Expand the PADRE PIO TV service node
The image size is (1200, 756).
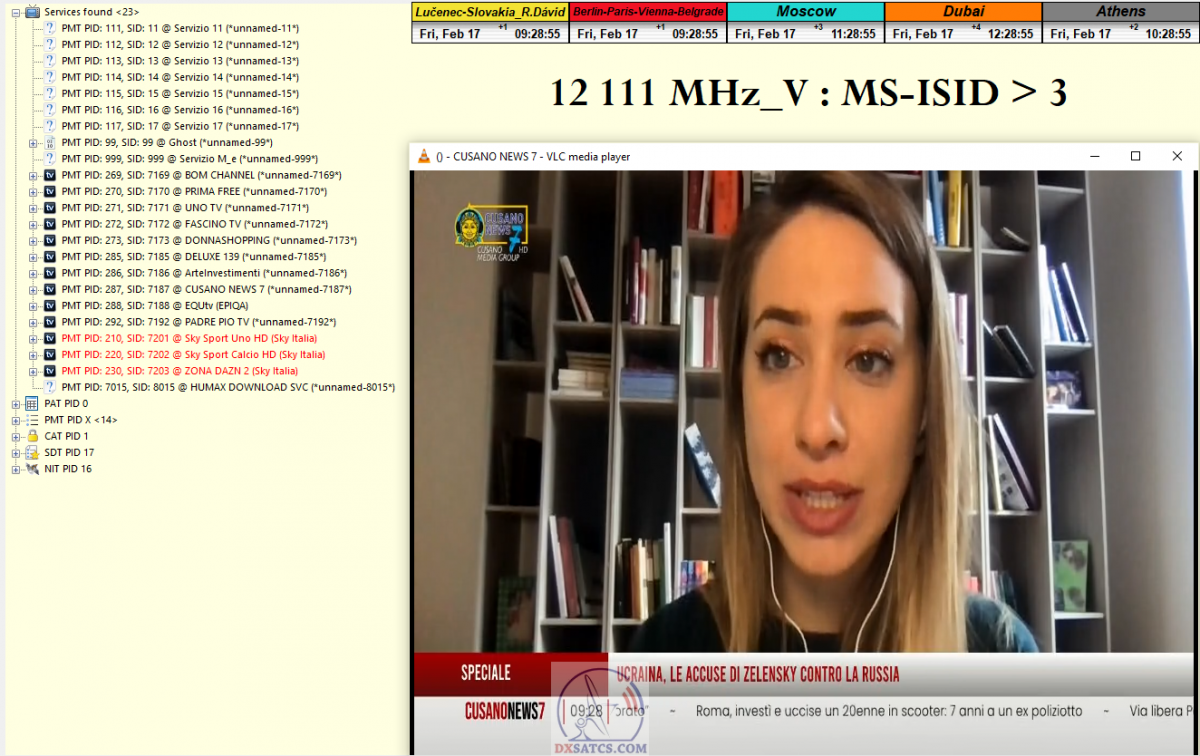(x=33, y=322)
